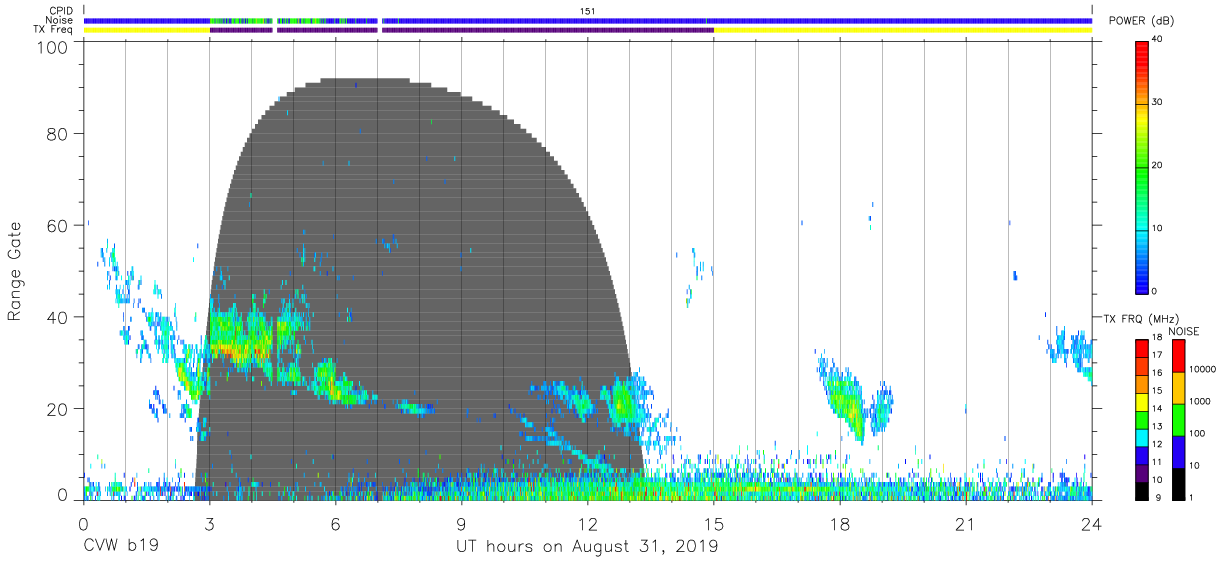Click the 6 tick on UT hours axis
This screenshot has width=1228, height=567.
(x=336, y=524)
